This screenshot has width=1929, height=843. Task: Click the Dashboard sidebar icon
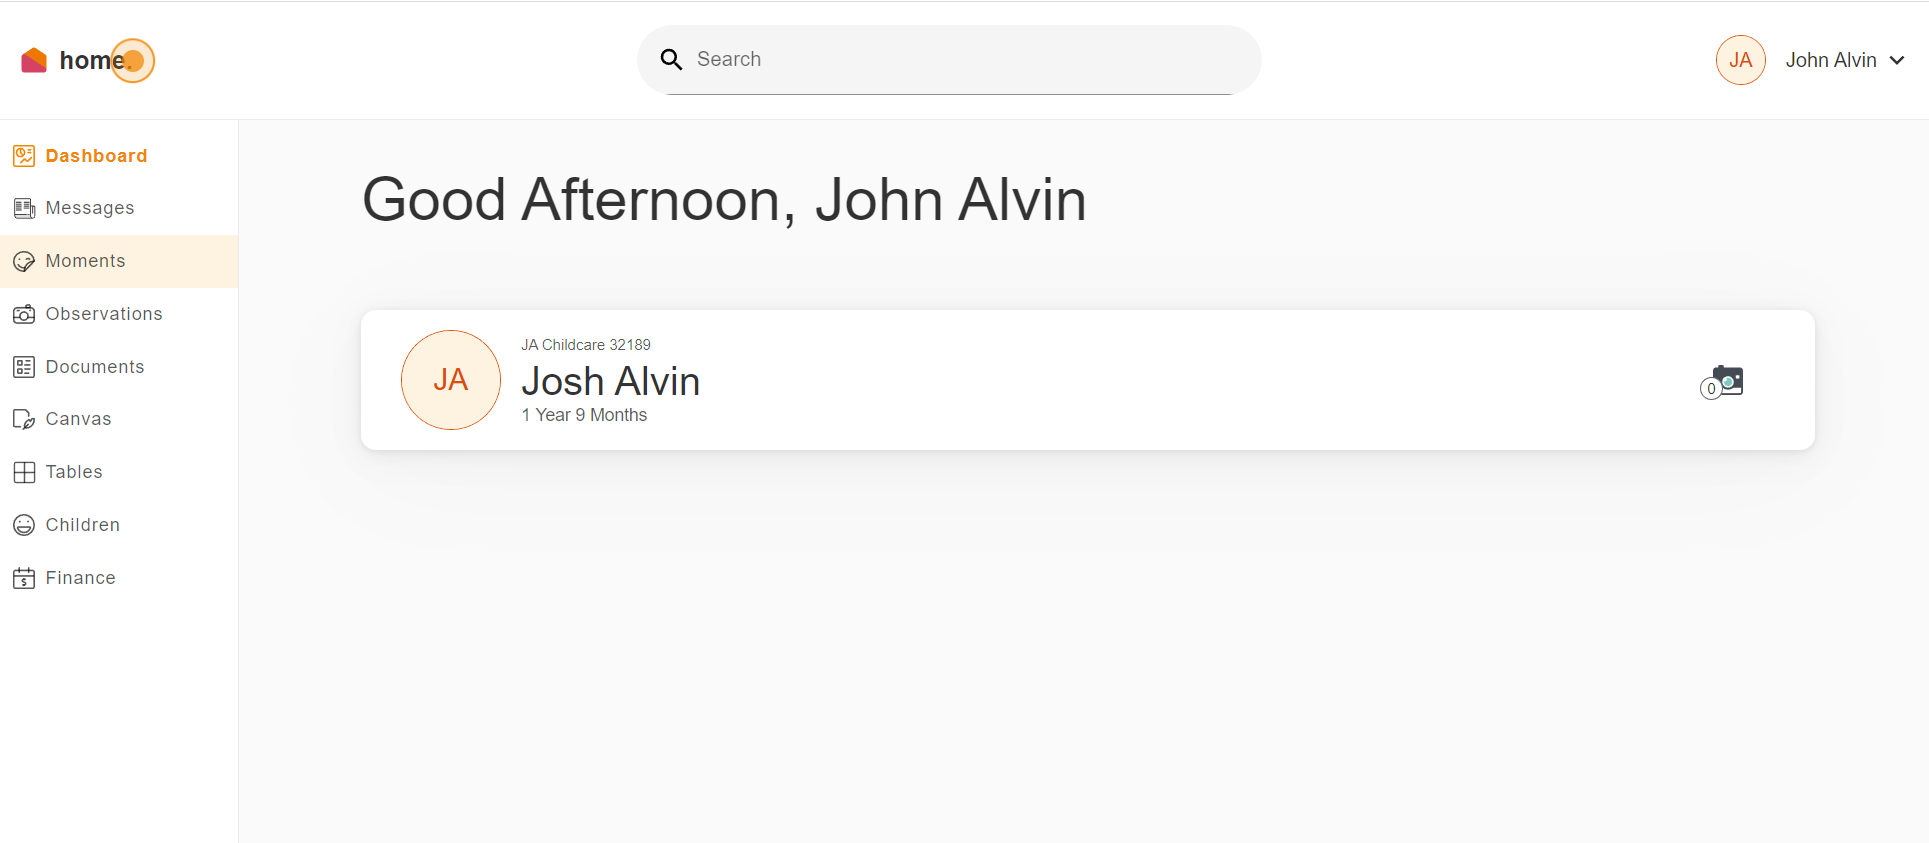24,156
